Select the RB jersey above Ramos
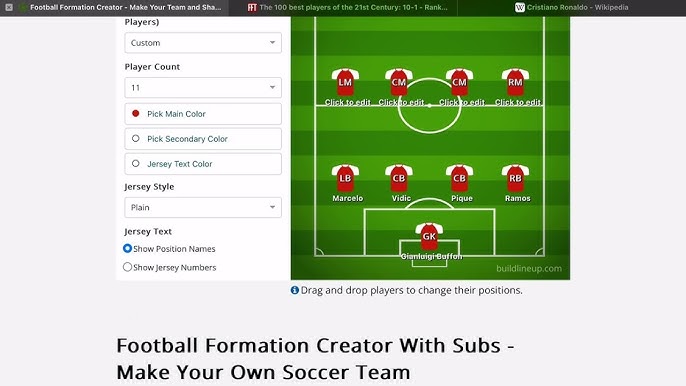This screenshot has height=386, width=686. [515, 178]
